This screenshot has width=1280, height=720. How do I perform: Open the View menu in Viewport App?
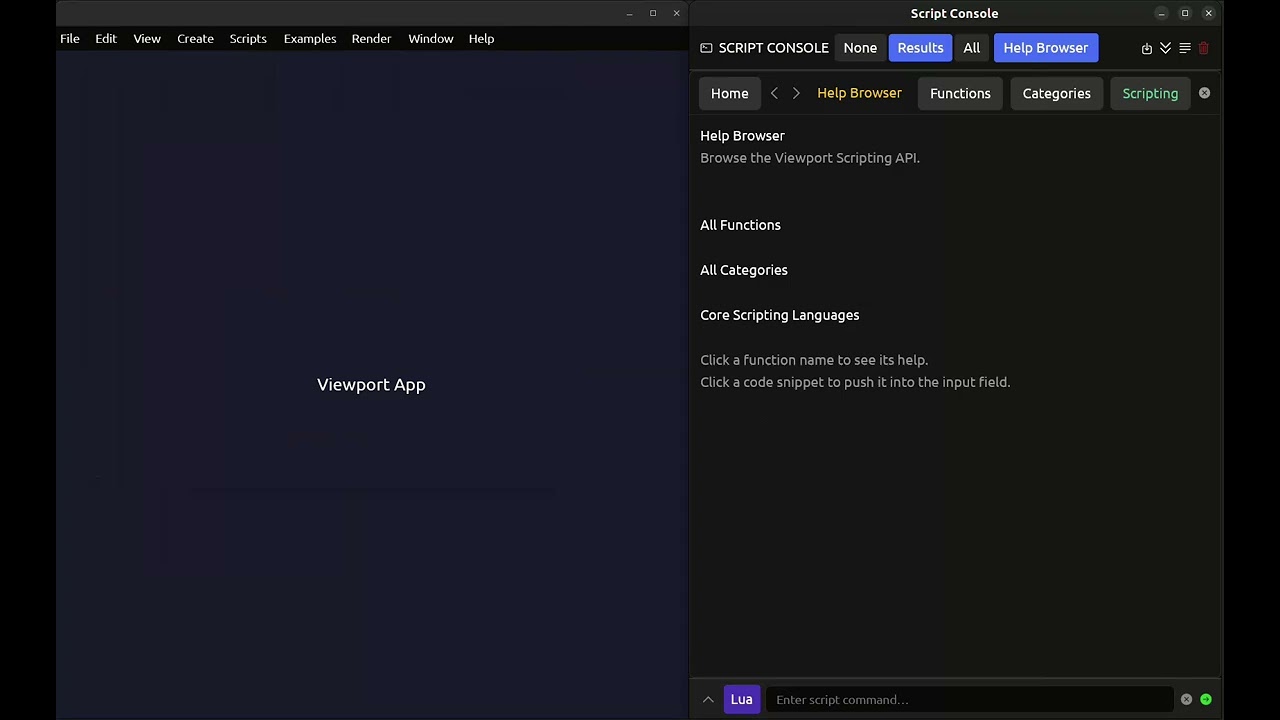point(147,38)
